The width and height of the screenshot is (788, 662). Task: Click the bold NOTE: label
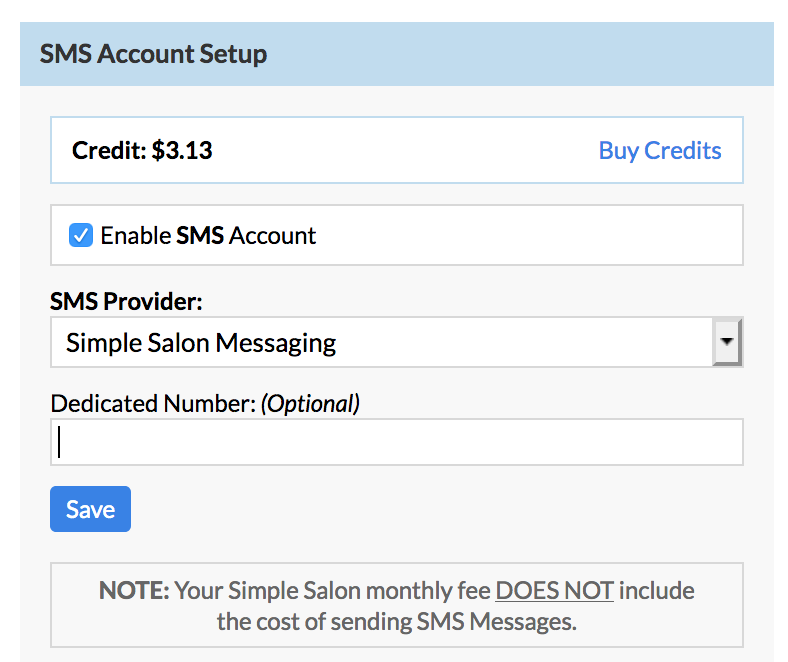click(134, 590)
